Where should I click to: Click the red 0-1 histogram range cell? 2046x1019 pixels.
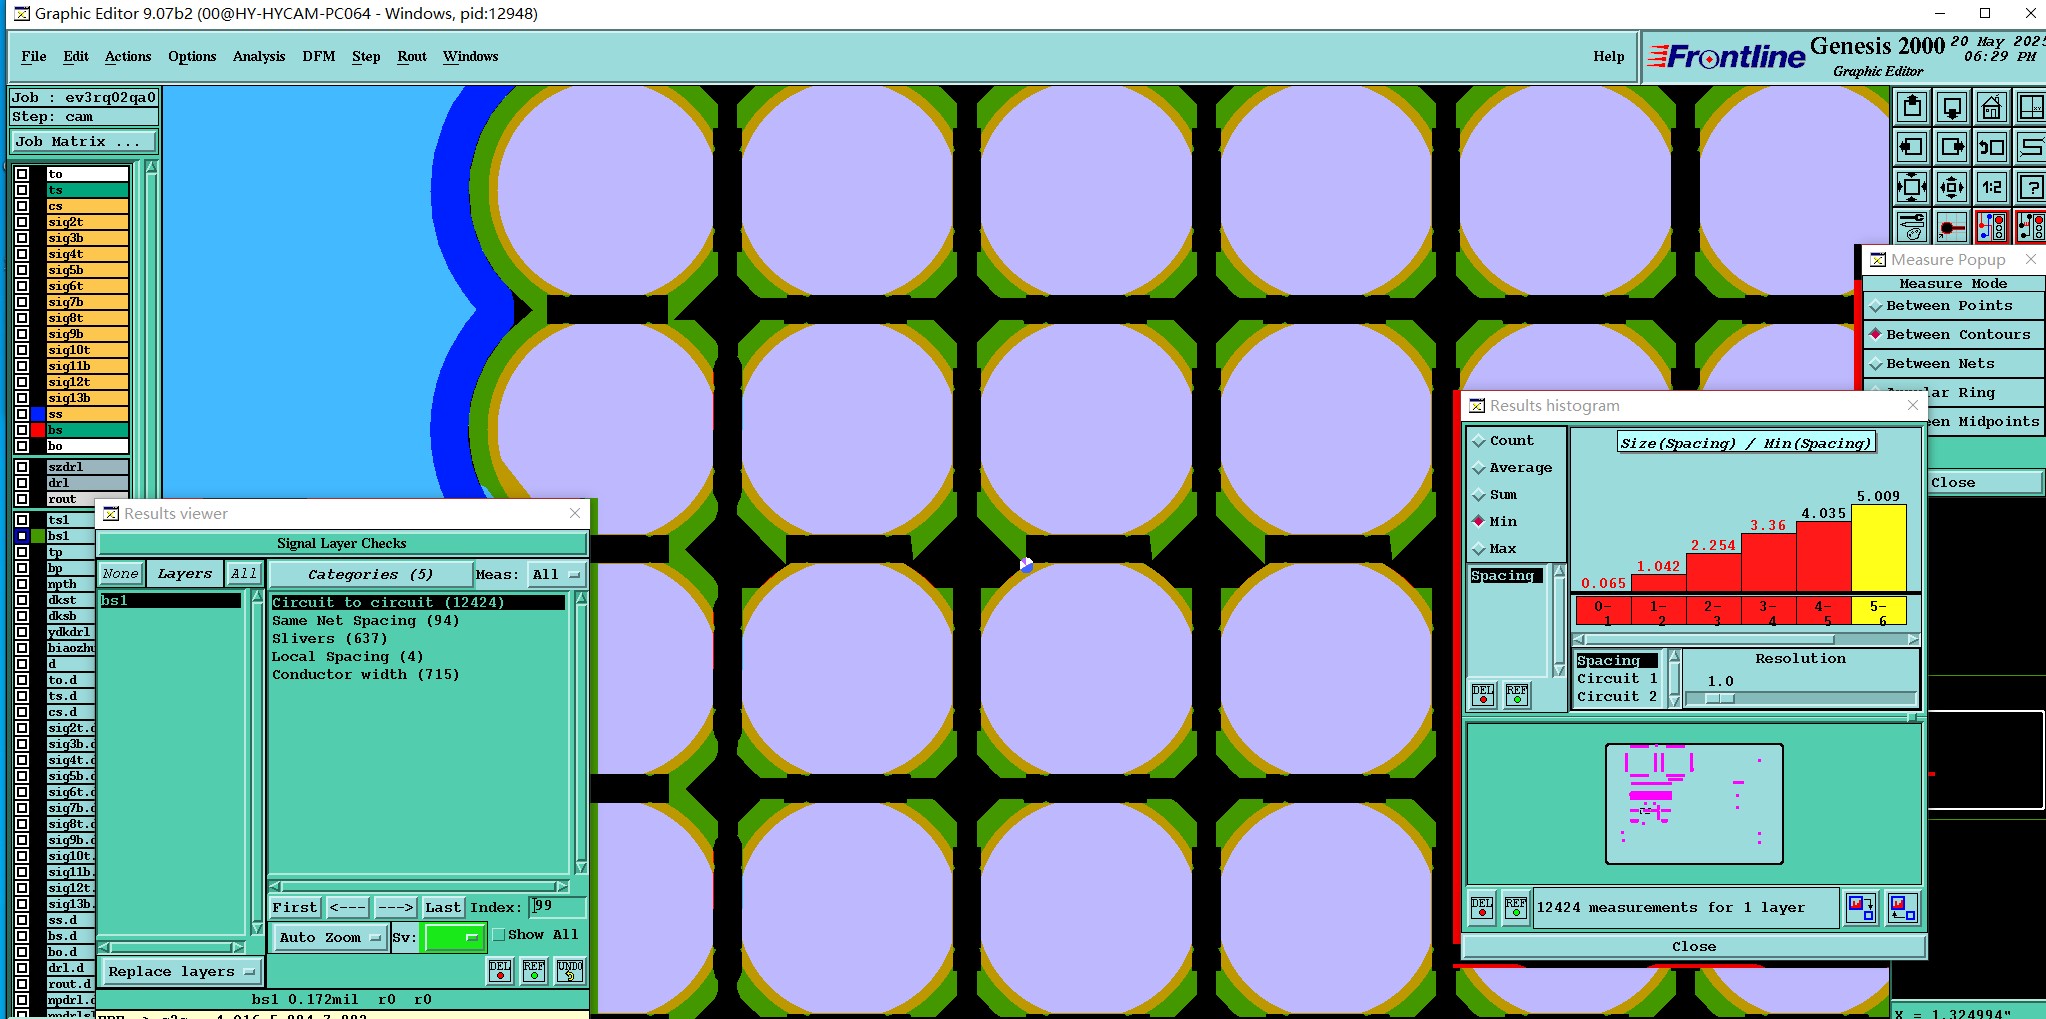[x=1603, y=611]
